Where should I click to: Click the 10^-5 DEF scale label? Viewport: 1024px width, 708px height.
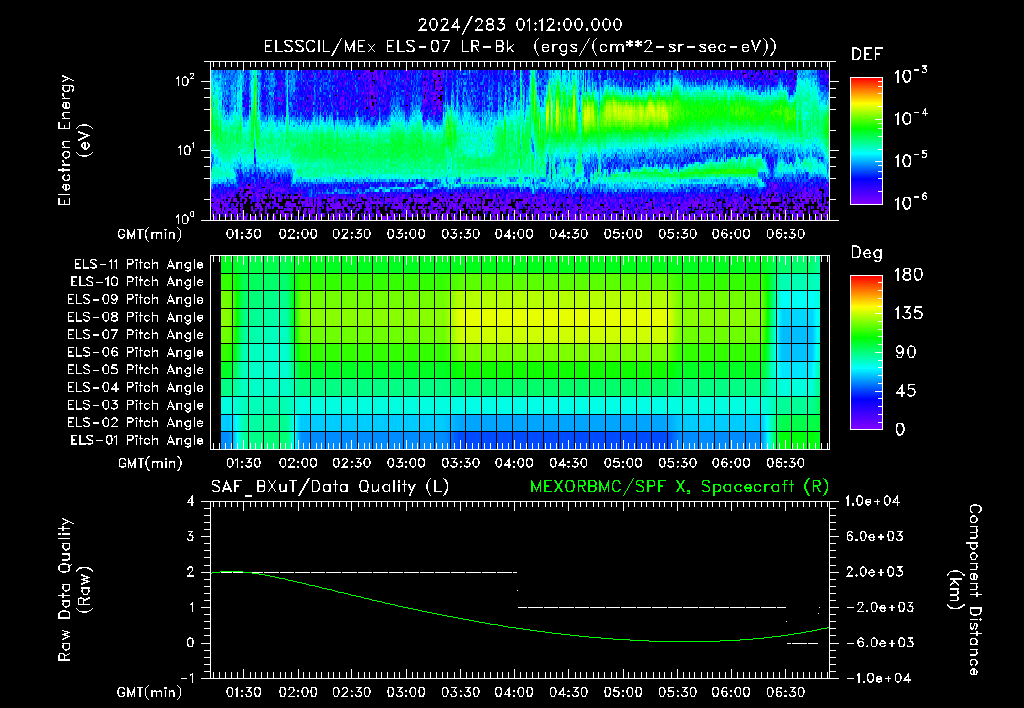(910, 159)
